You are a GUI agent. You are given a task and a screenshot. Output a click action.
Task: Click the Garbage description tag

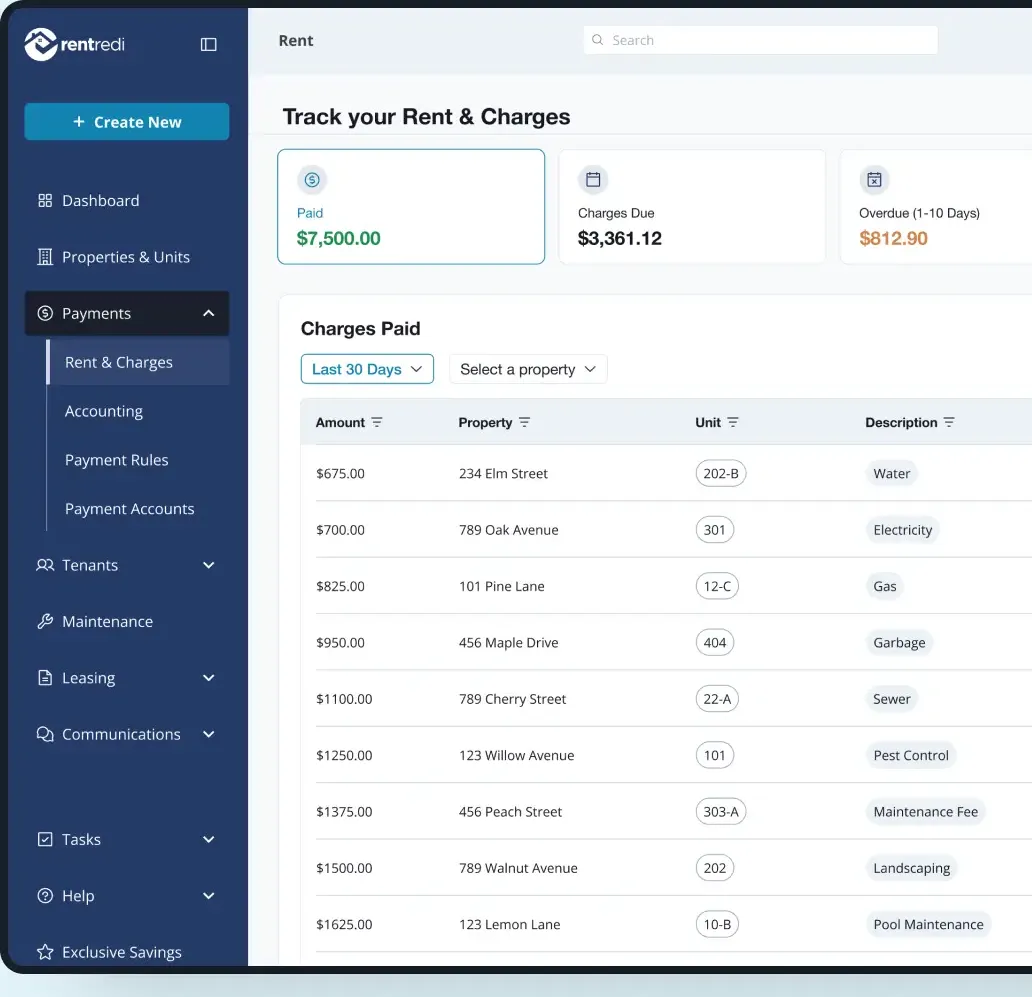click(899, 642)
